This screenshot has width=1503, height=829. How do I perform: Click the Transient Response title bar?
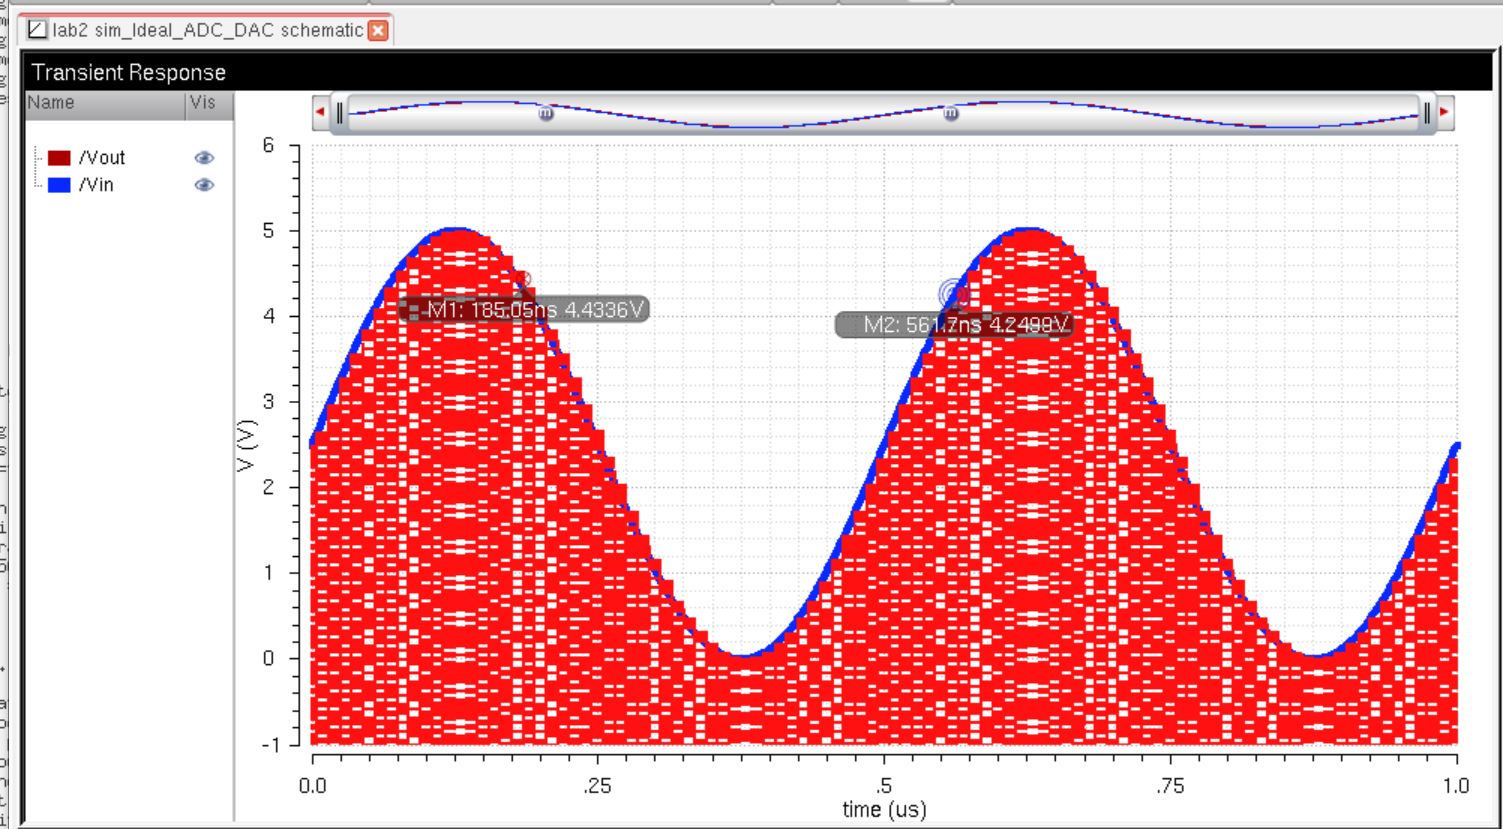[750, 73]
